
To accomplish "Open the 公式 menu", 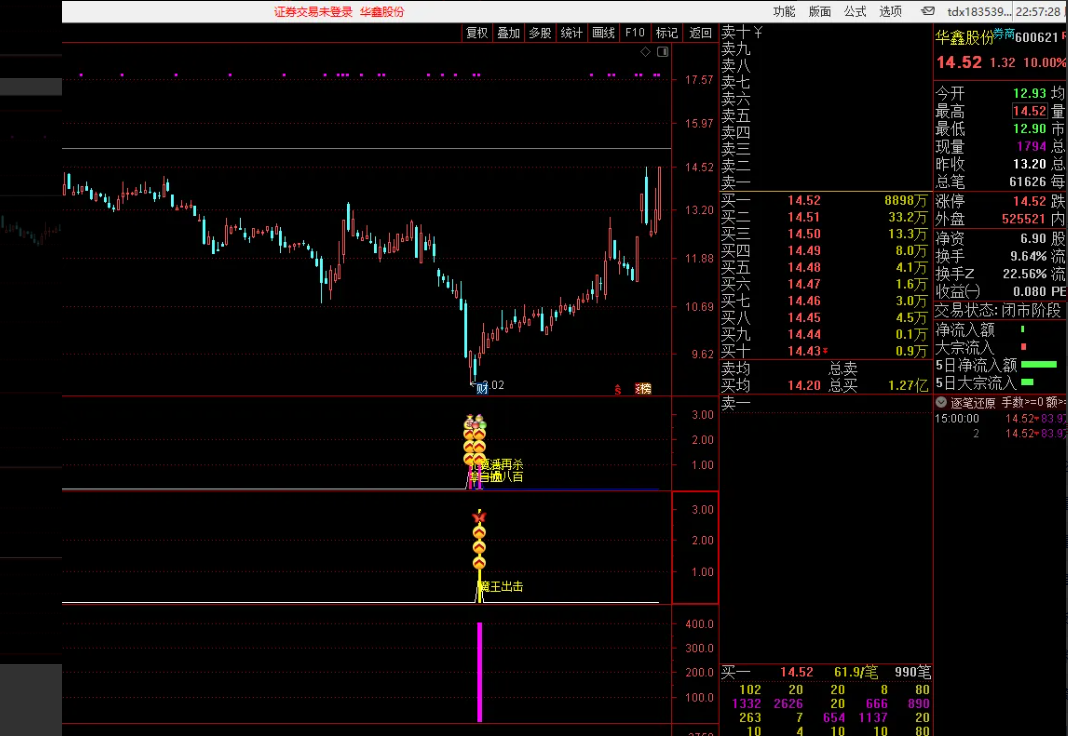I will (x=855, y=12).
